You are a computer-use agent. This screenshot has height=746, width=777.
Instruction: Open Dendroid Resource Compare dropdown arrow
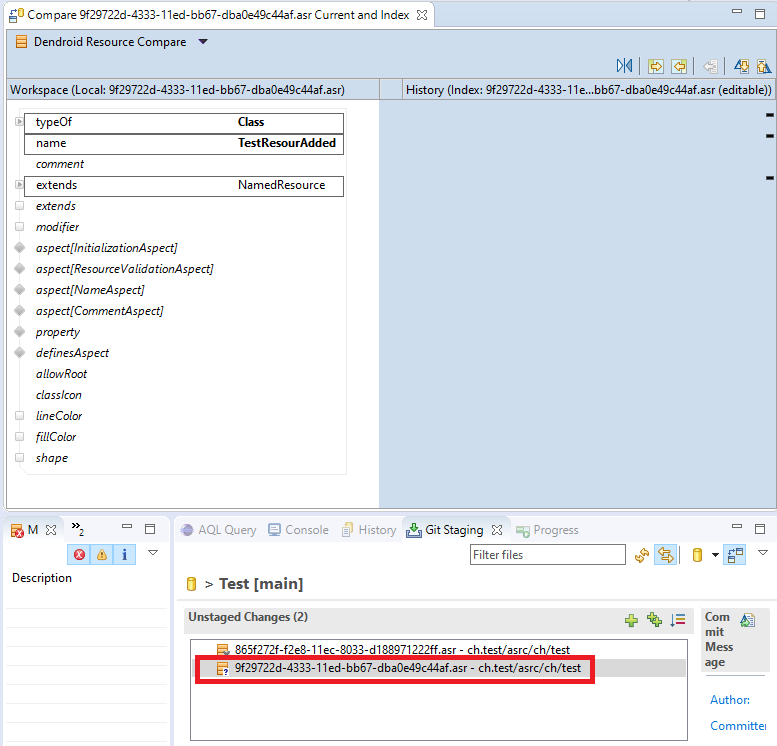203,42
